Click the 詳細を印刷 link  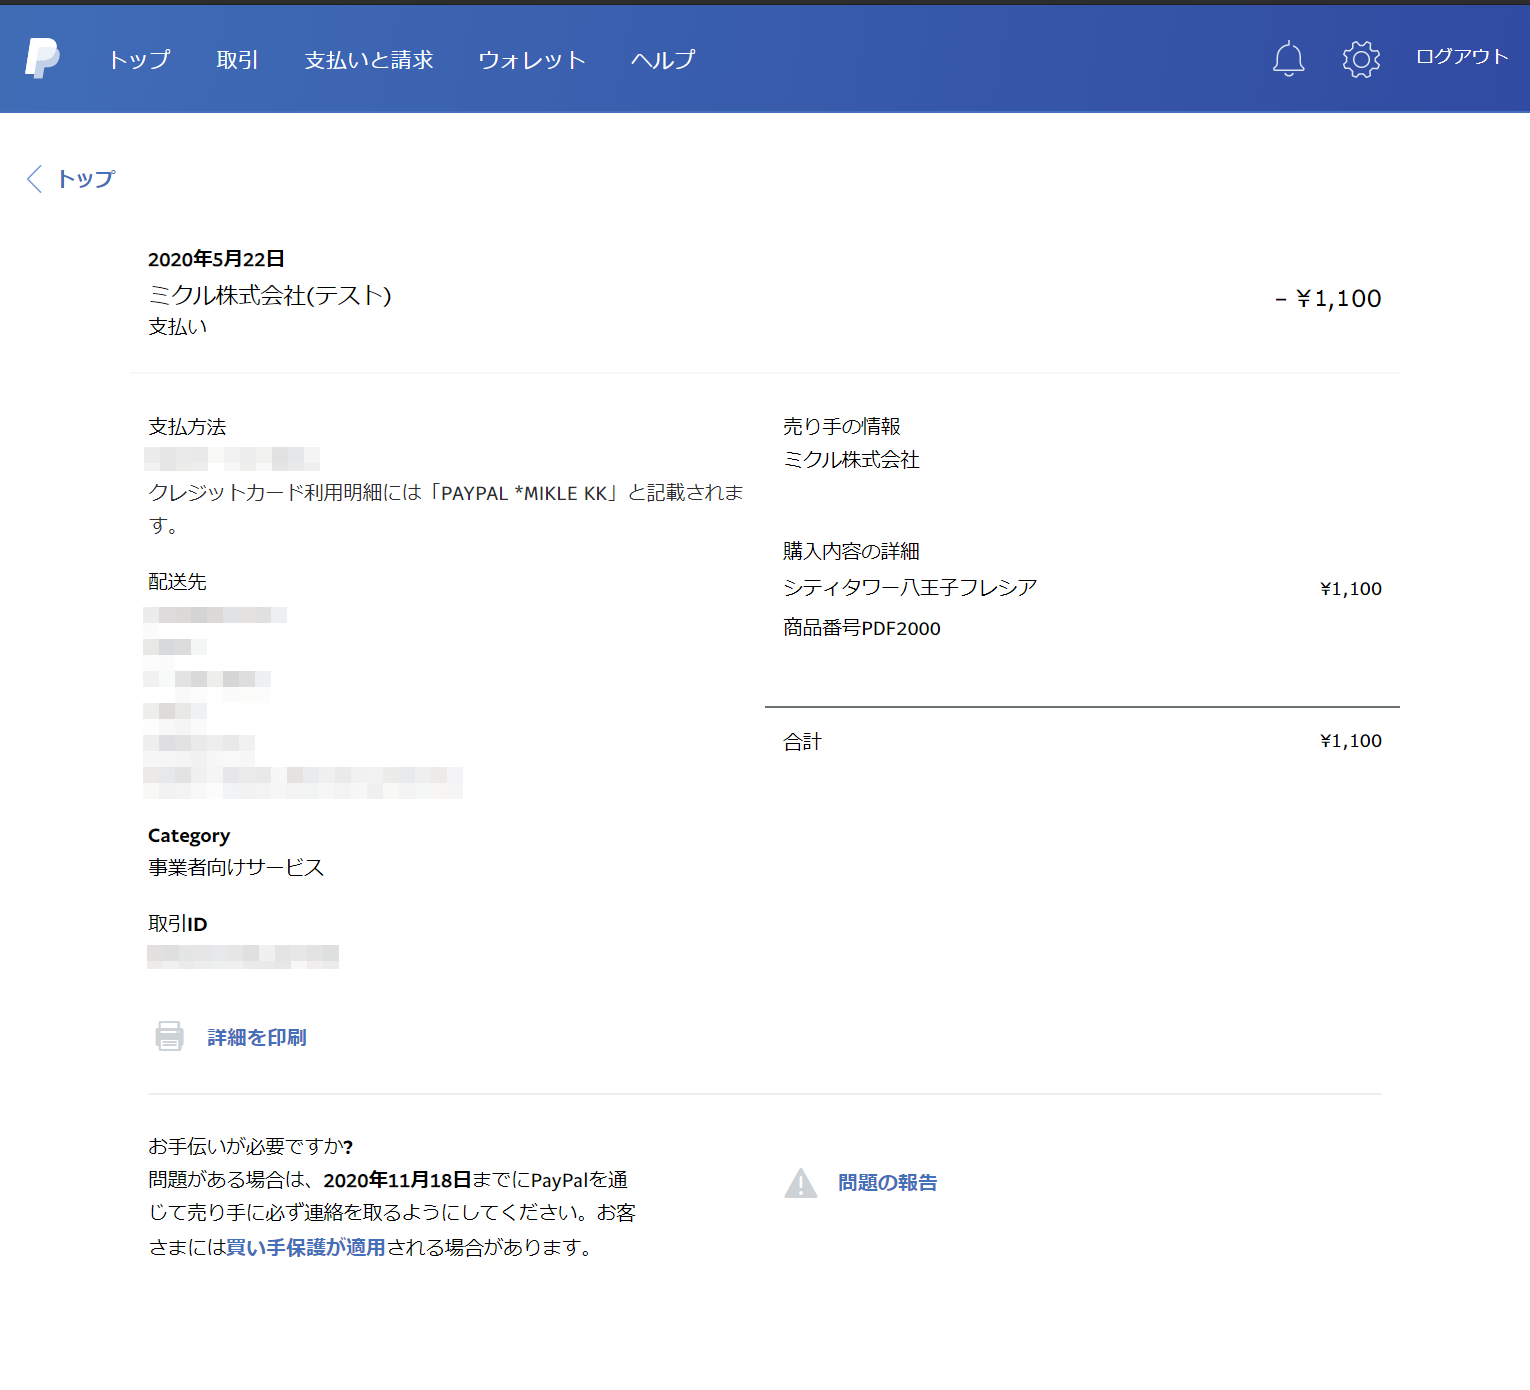pyautogui.click(x=256, y=1037)
